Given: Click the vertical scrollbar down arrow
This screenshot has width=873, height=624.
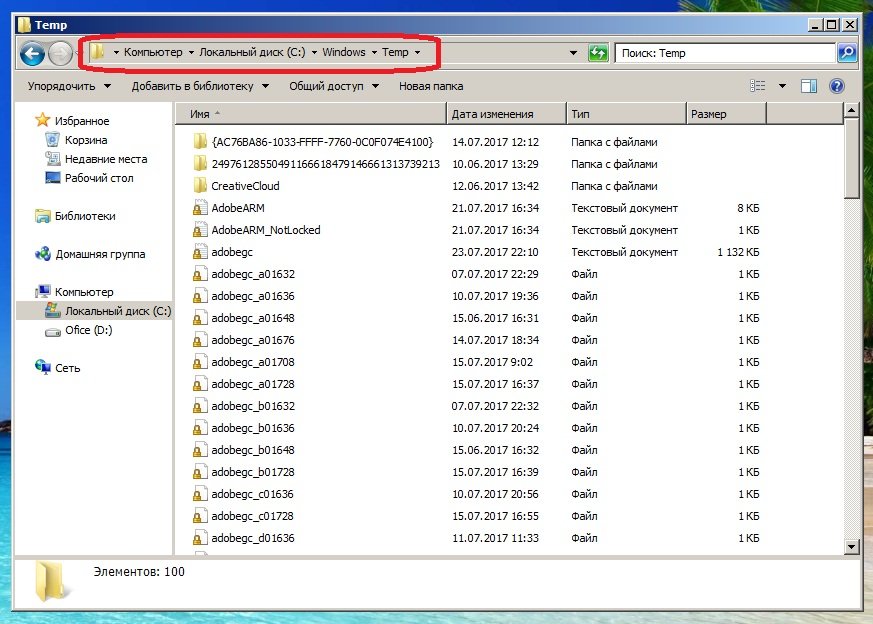Looking at the screenshot, I should pos(852,546).
